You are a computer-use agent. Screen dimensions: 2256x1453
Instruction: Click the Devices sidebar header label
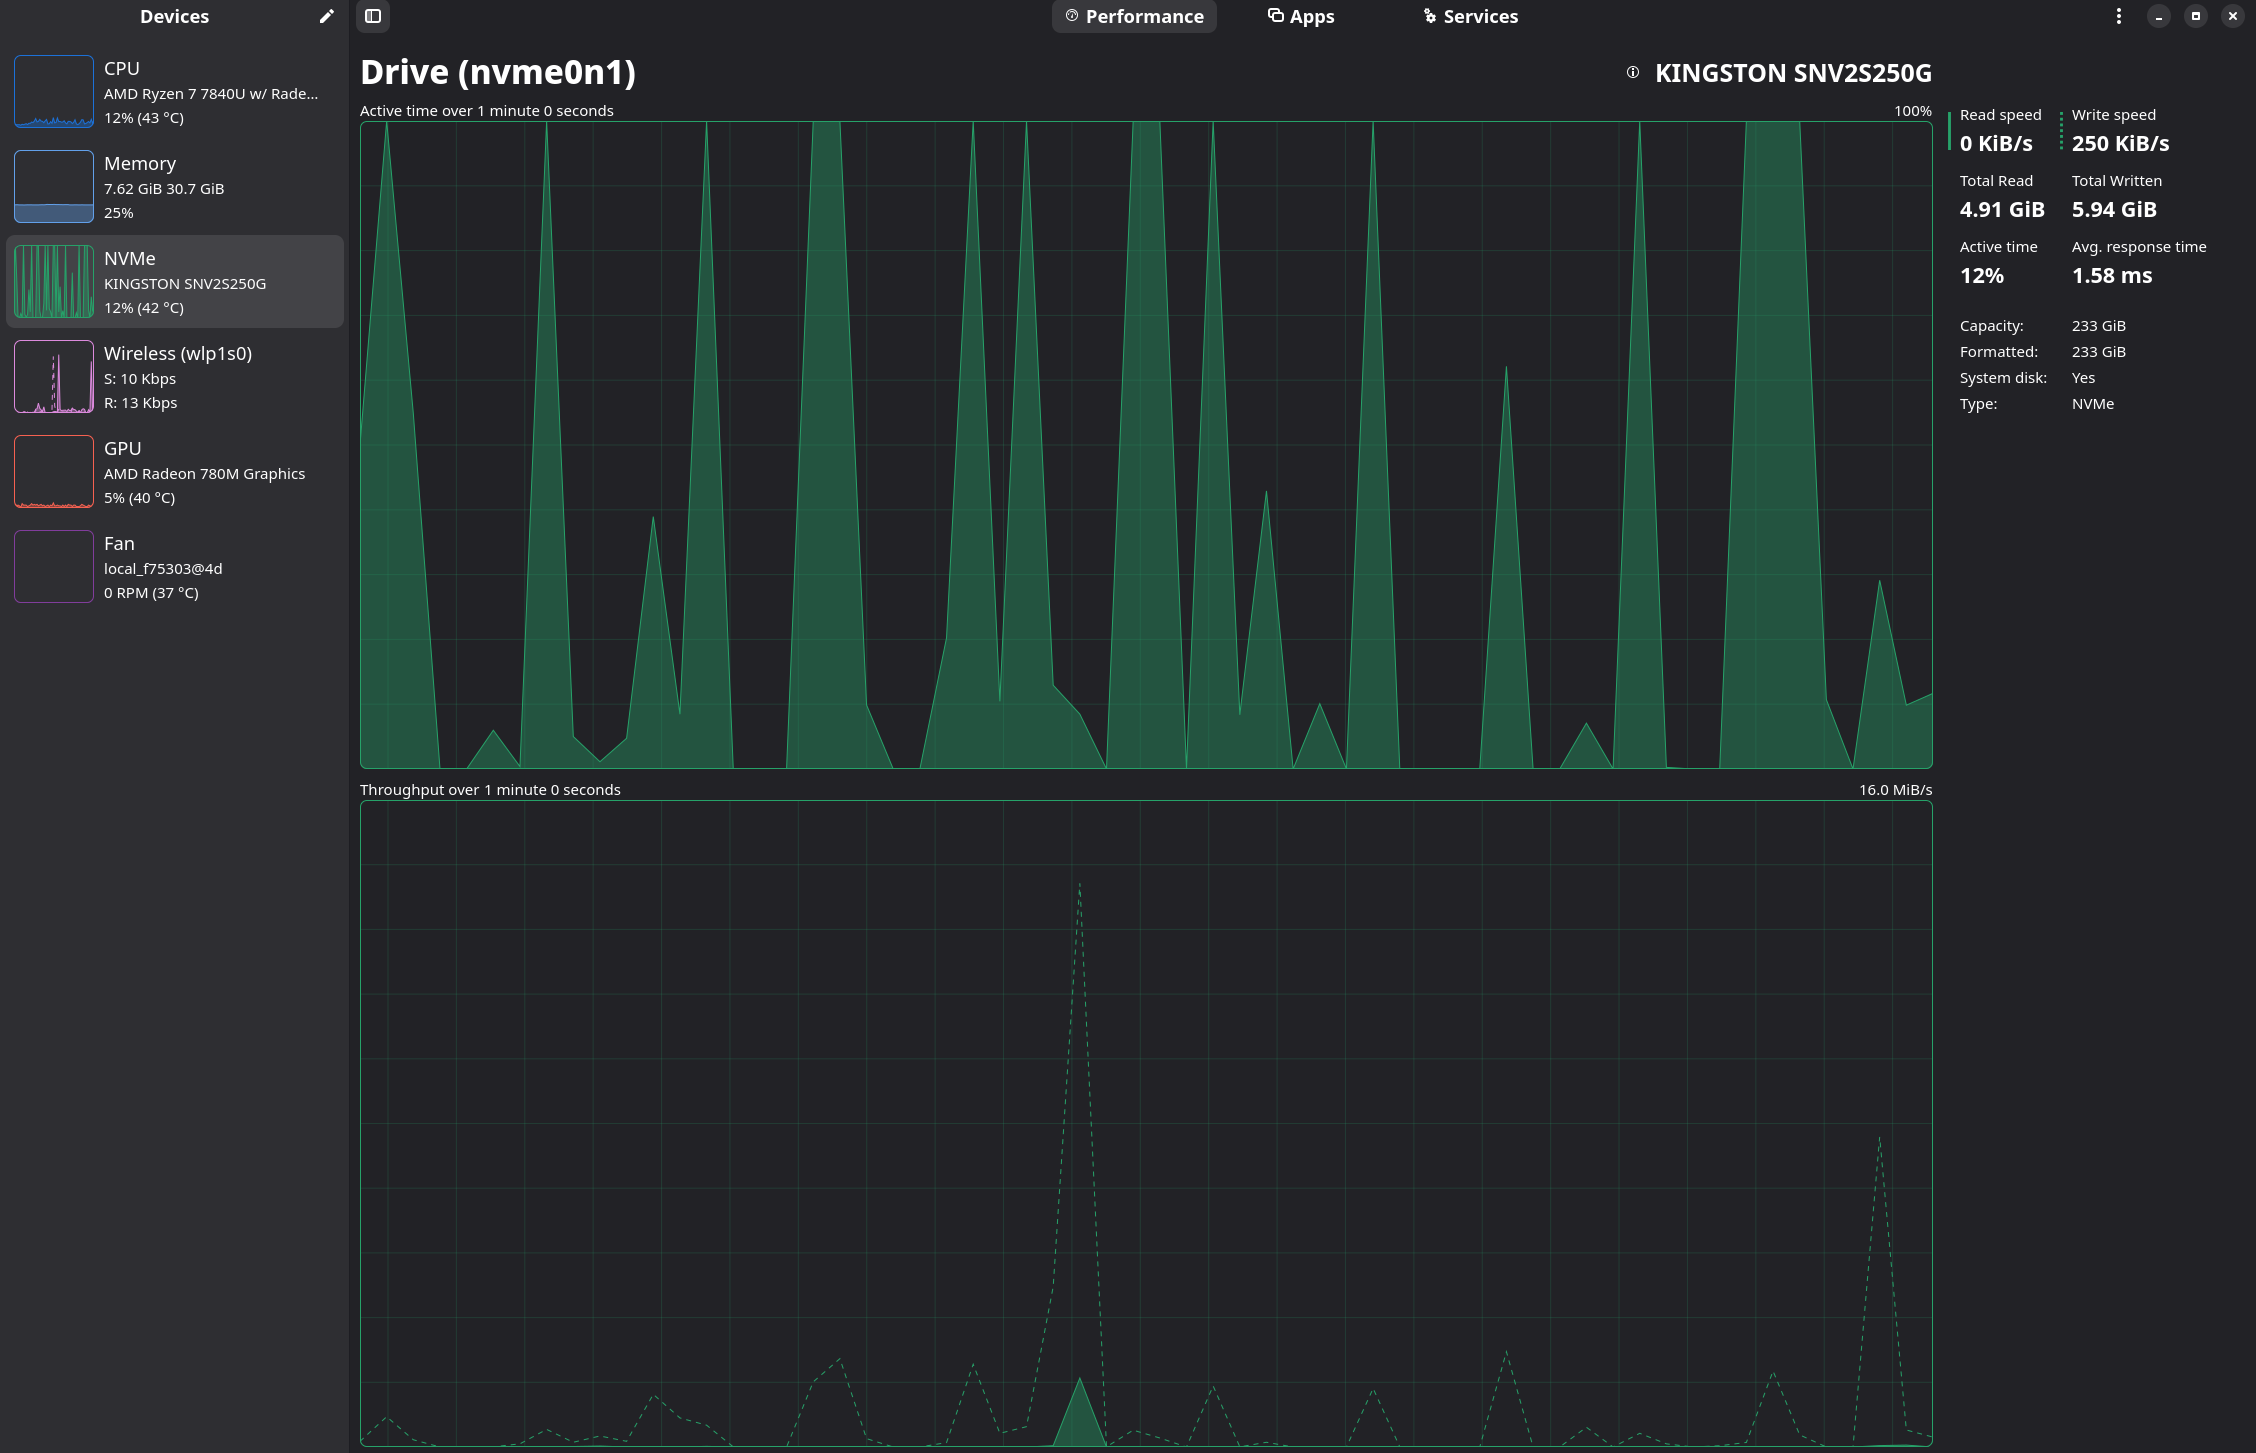(x=174, y=16)
